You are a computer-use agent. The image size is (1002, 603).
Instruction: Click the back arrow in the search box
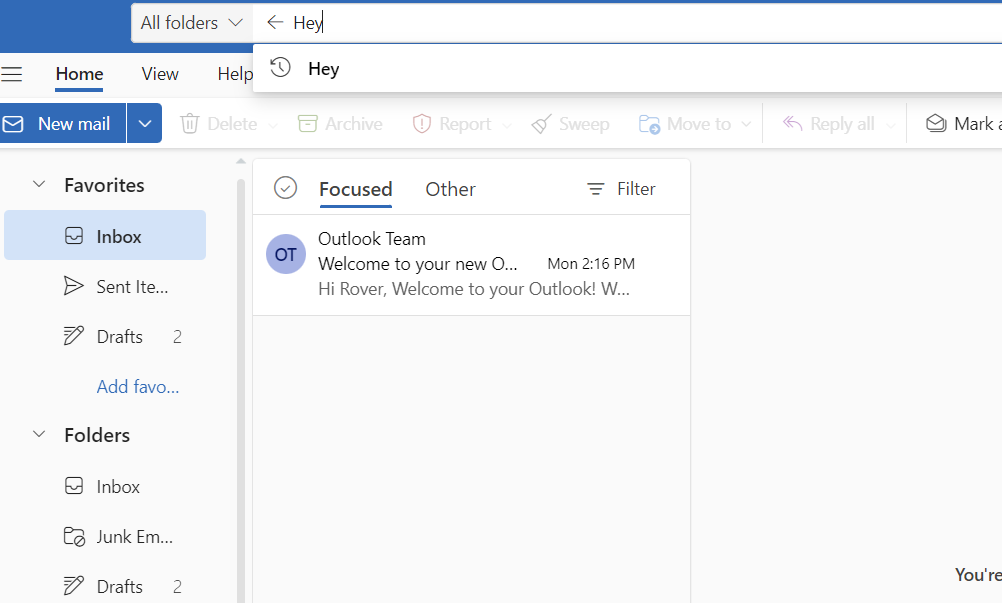tap(275, 22)
